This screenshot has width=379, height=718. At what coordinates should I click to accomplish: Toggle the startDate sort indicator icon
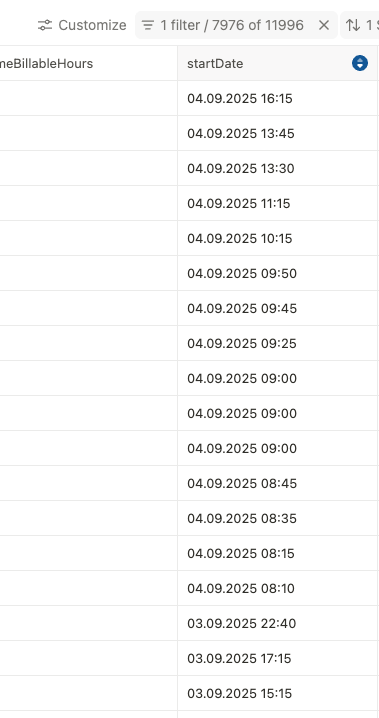pyautogui.click(x=360, y=63)
